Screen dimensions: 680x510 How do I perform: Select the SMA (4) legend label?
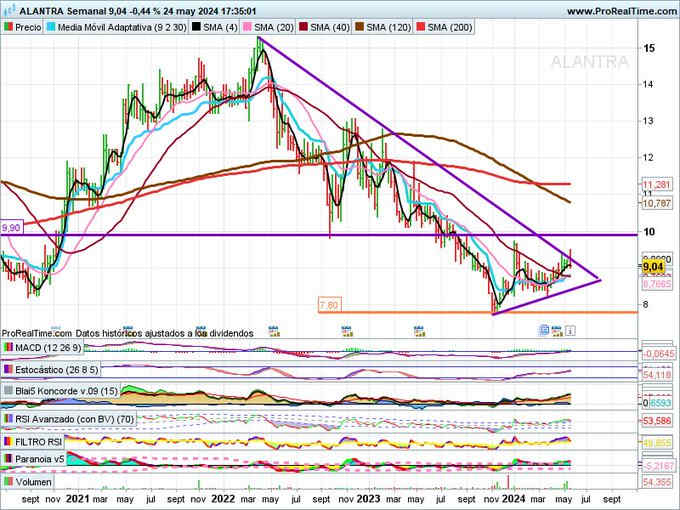(220, 27)
